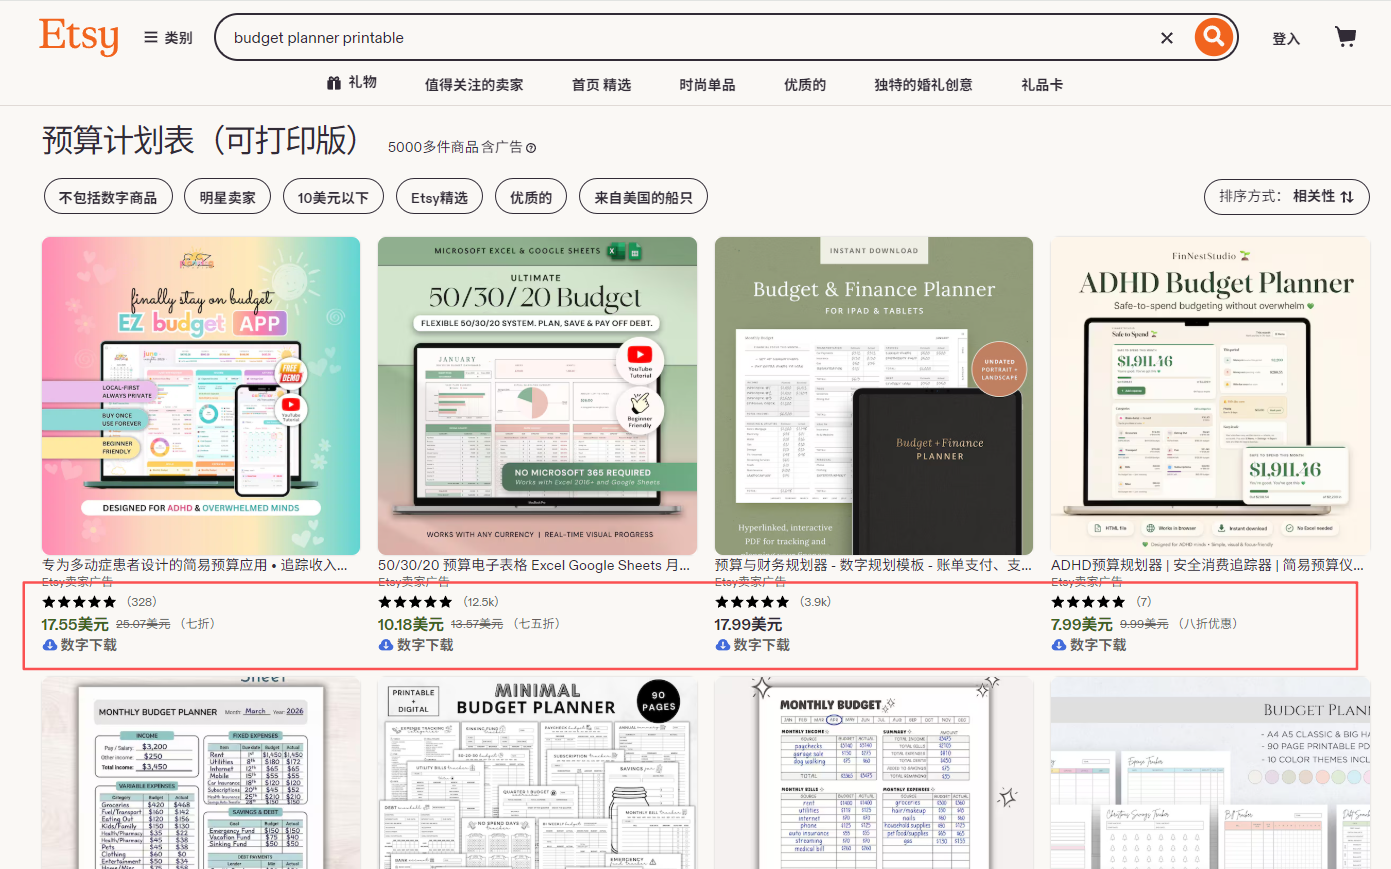
Task: Toggle the 来自美国的船只 filter chip
Action: 643,197
